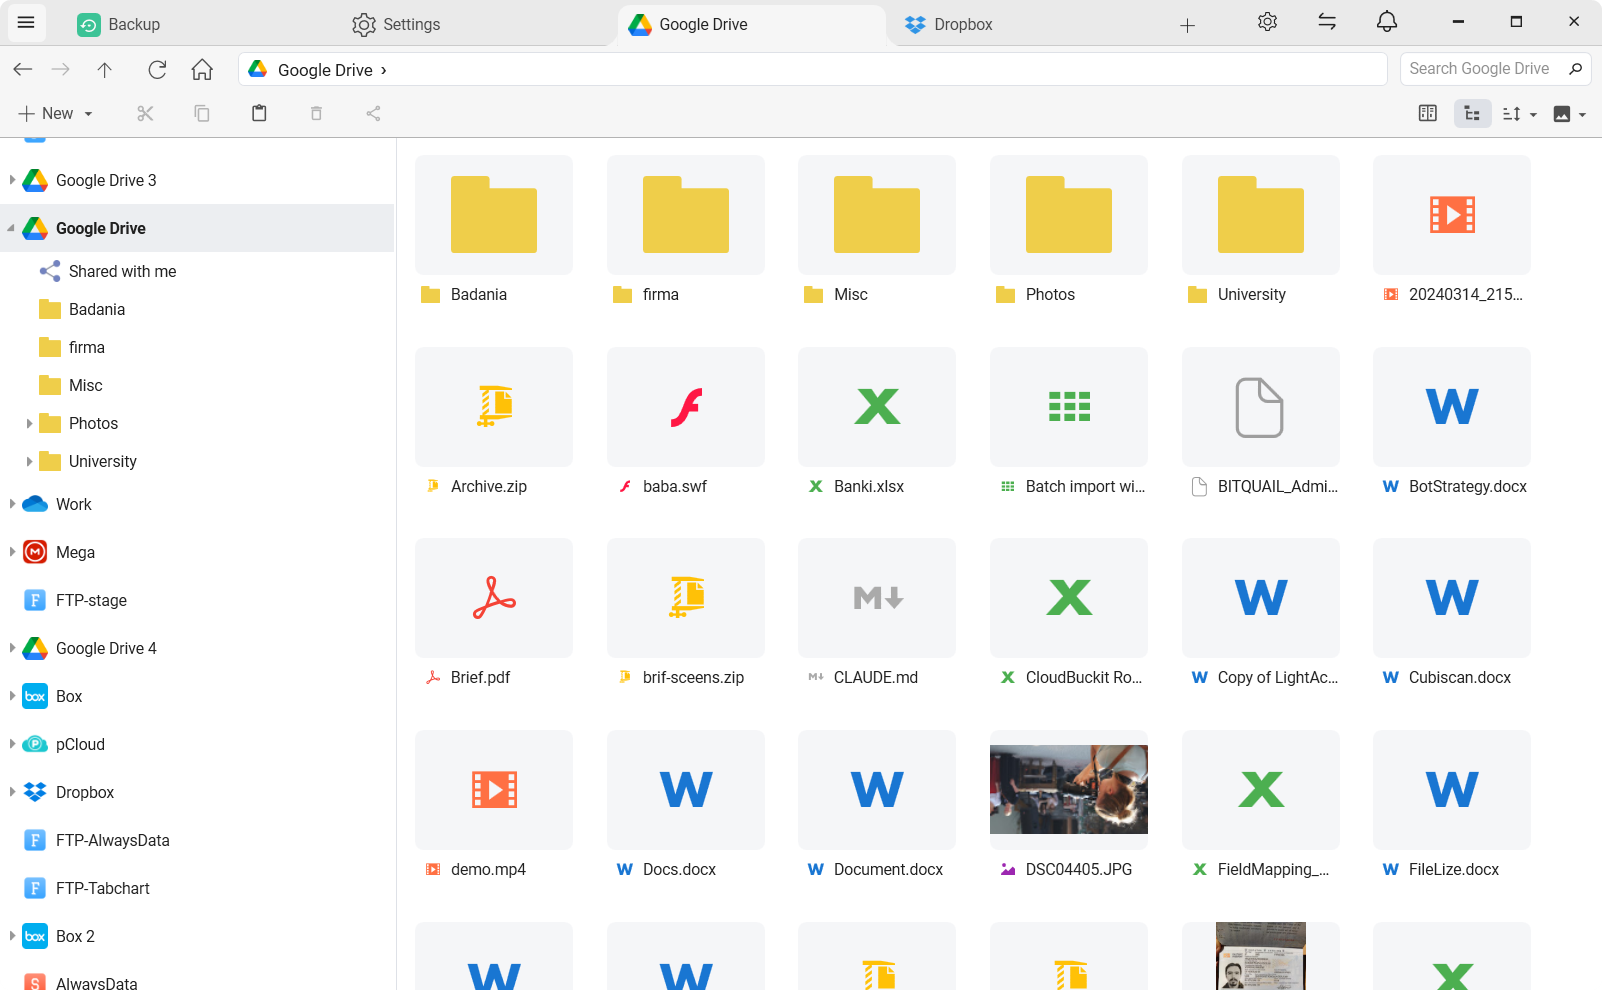Expand the Photos folder in sidebar
This screenshot has width=1602, height=990.
click(29, 424)
